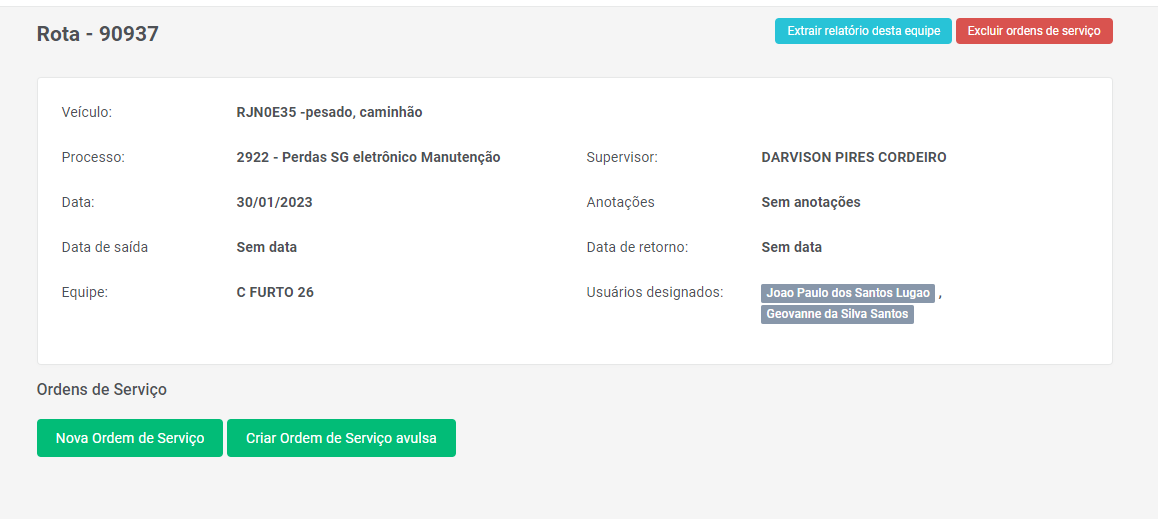The width and height of the screenshot is (1158, 519).
Task: Click the Sem data value beside Data de retorno
Action: pos(791,247)
